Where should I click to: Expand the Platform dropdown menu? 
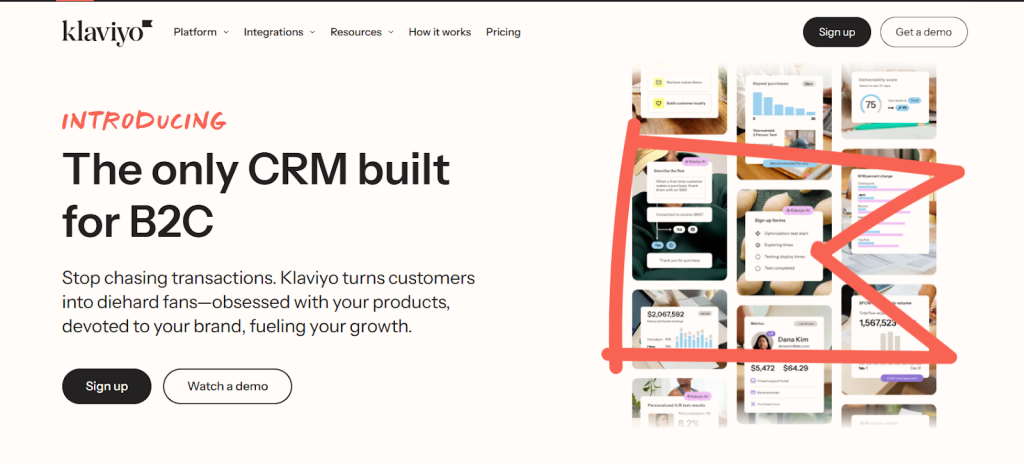click(201, 32)
